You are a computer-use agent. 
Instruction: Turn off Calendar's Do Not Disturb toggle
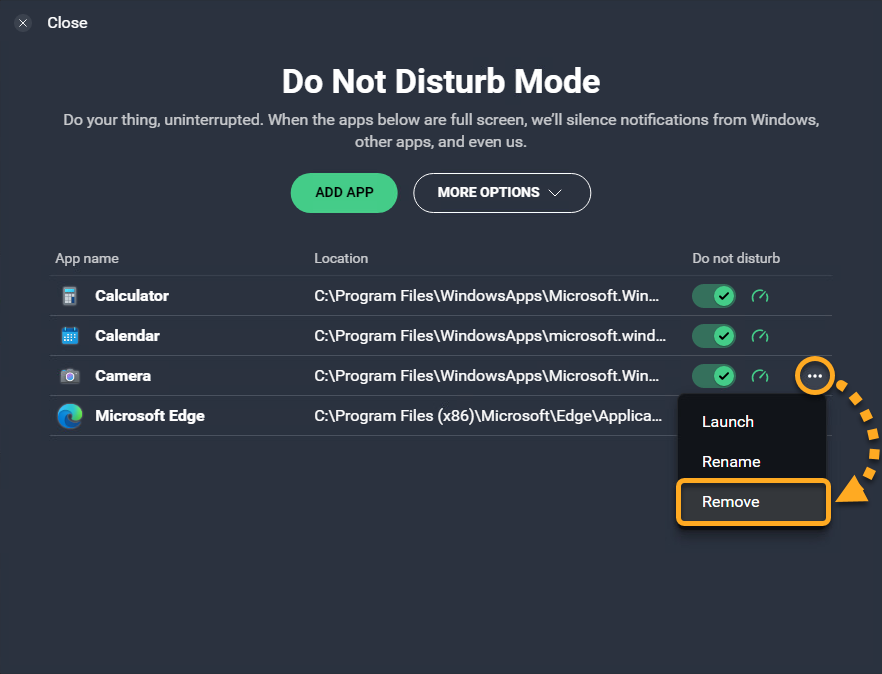(714, 336)
